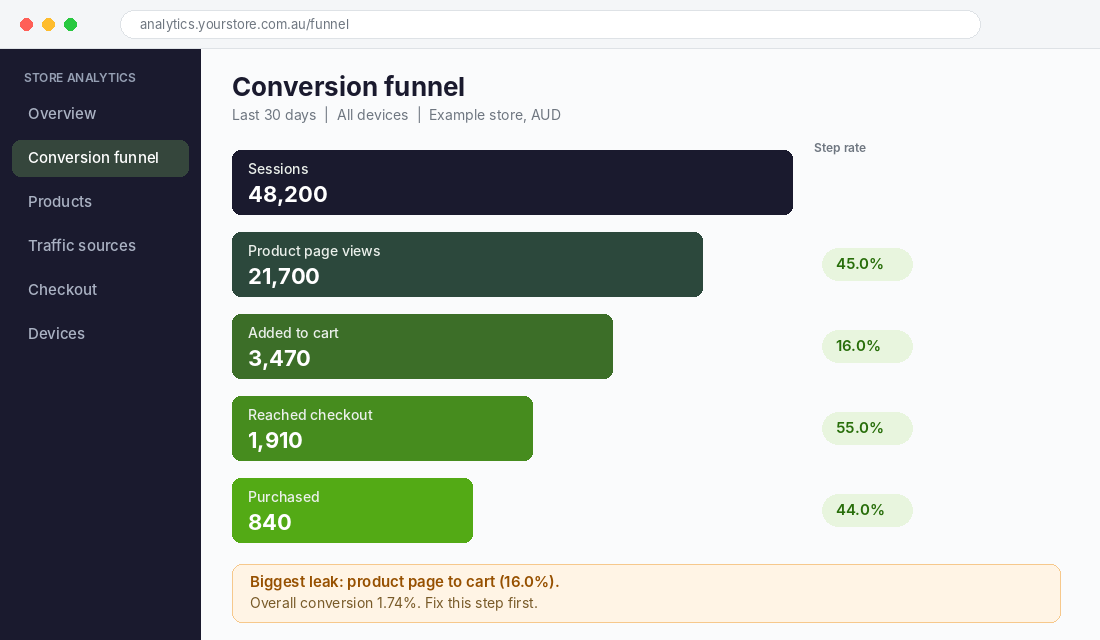The width and height of the screenshot is (1100, 640).
Task: Click the 16.0% step rate badge
Action: (867, 347)
